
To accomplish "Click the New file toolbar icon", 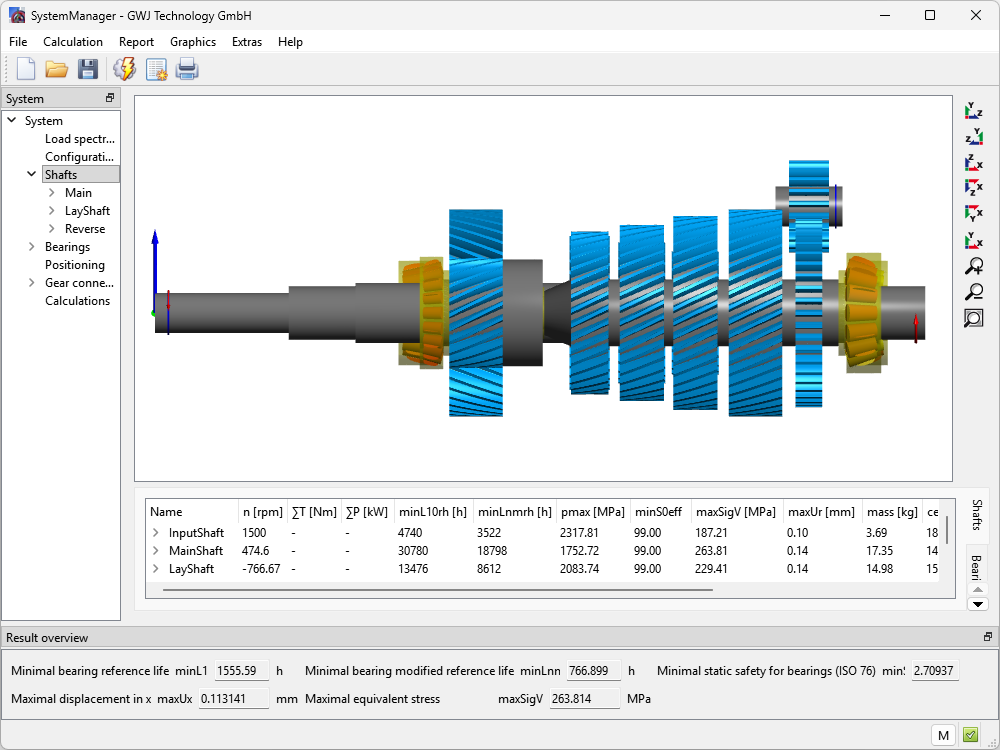I will click(26, 69).
